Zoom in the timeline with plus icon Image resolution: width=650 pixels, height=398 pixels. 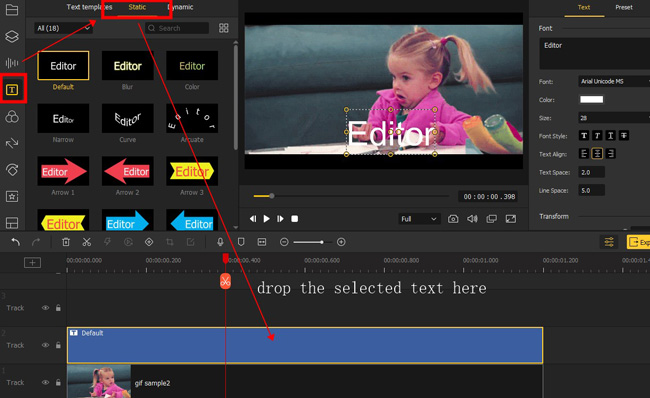[x=341, y=242]
